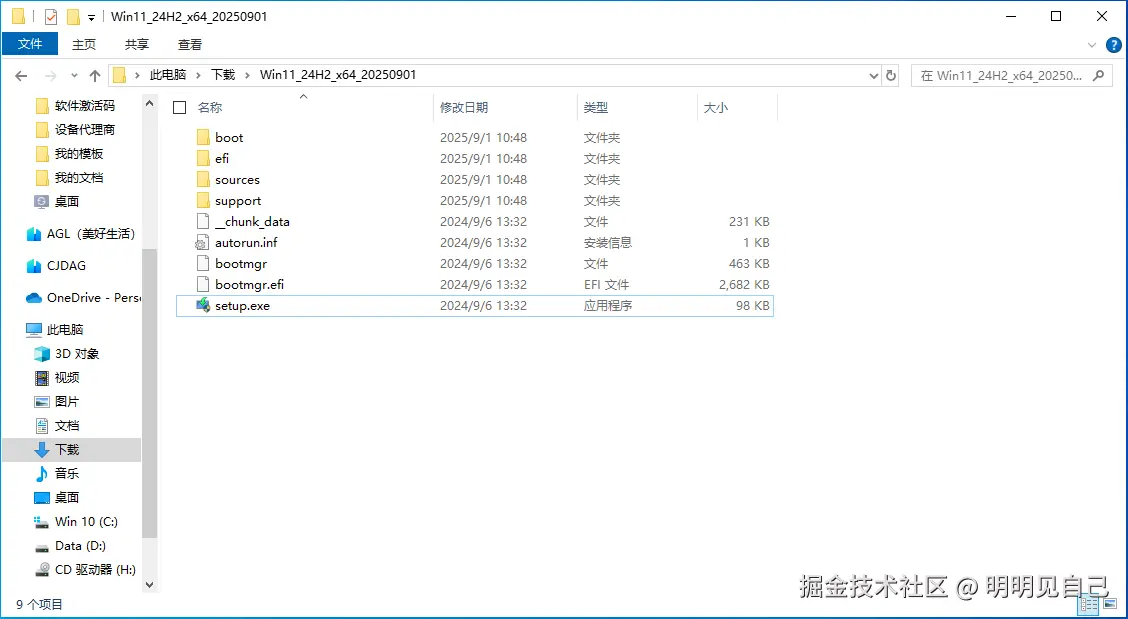
Task: Open the 文件 menu tab
Action: [x=30, y=44]
